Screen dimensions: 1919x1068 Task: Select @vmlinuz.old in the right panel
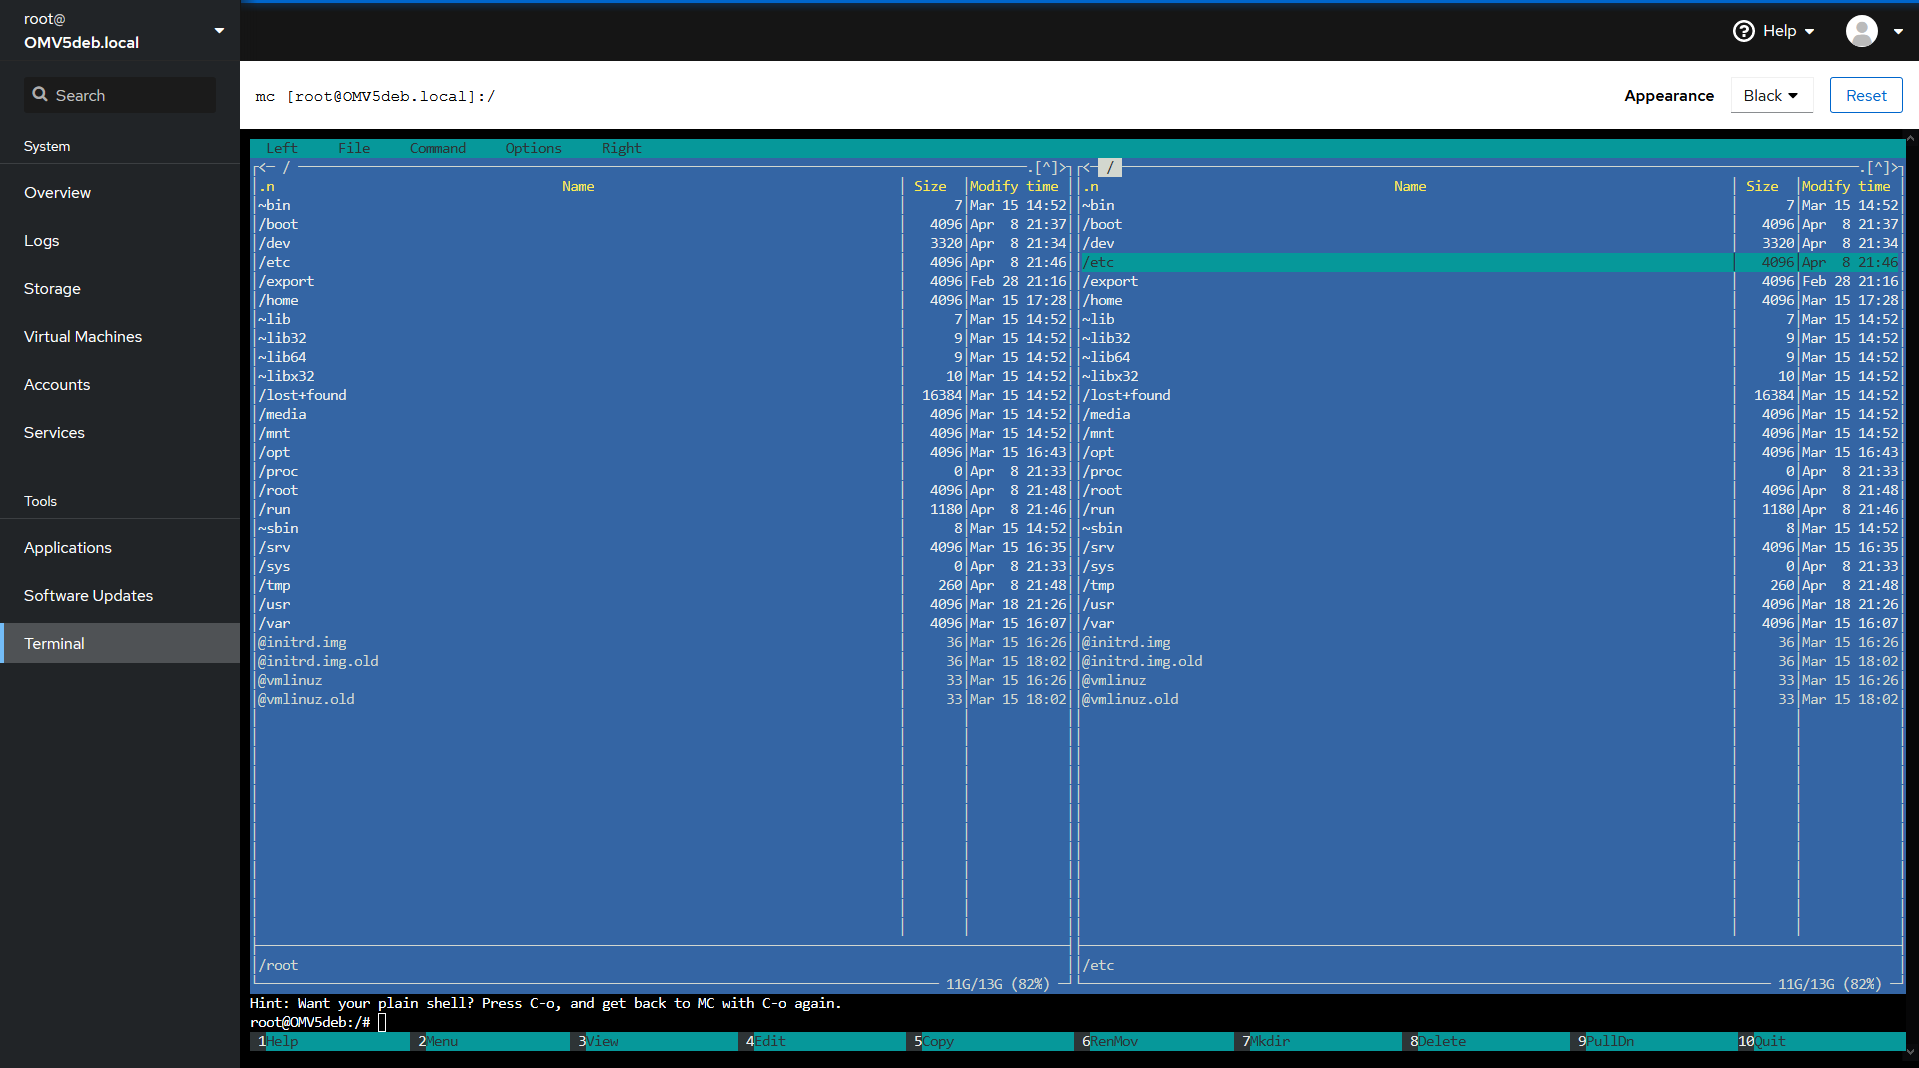tap(1490, 699)
